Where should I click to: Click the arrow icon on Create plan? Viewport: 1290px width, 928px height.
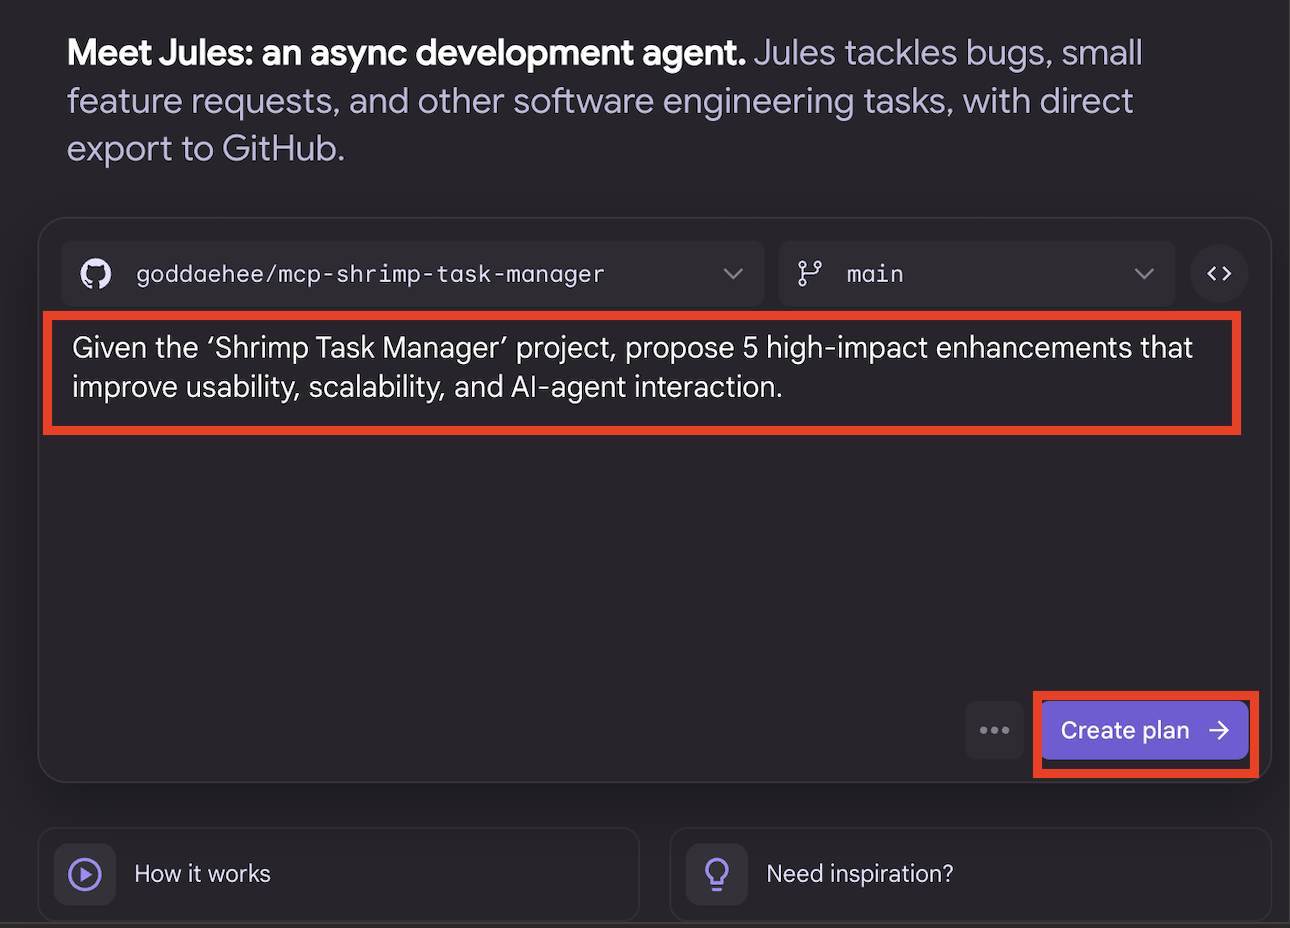pos(1219,730)
